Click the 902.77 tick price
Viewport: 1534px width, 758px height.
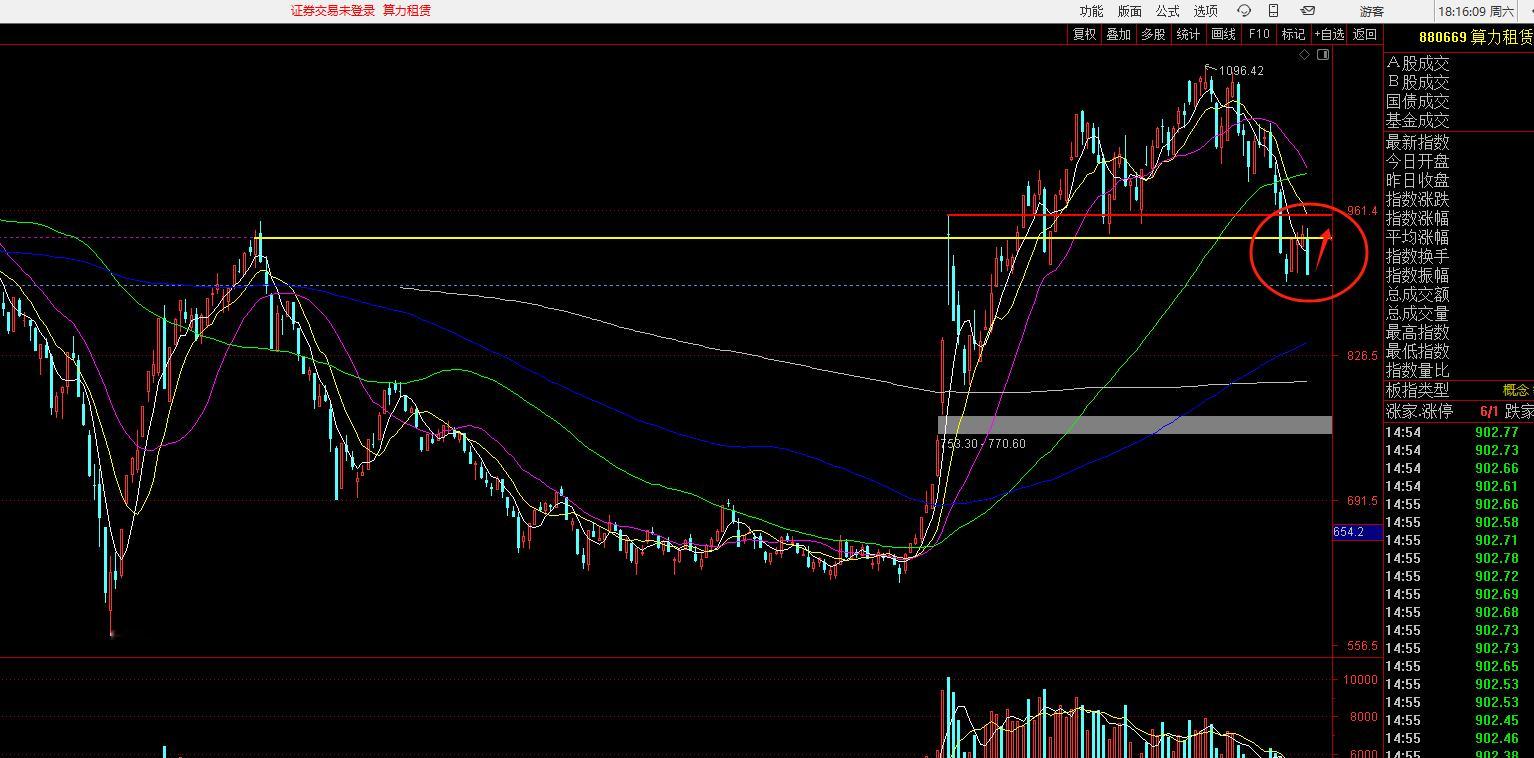pos(1497,433)
